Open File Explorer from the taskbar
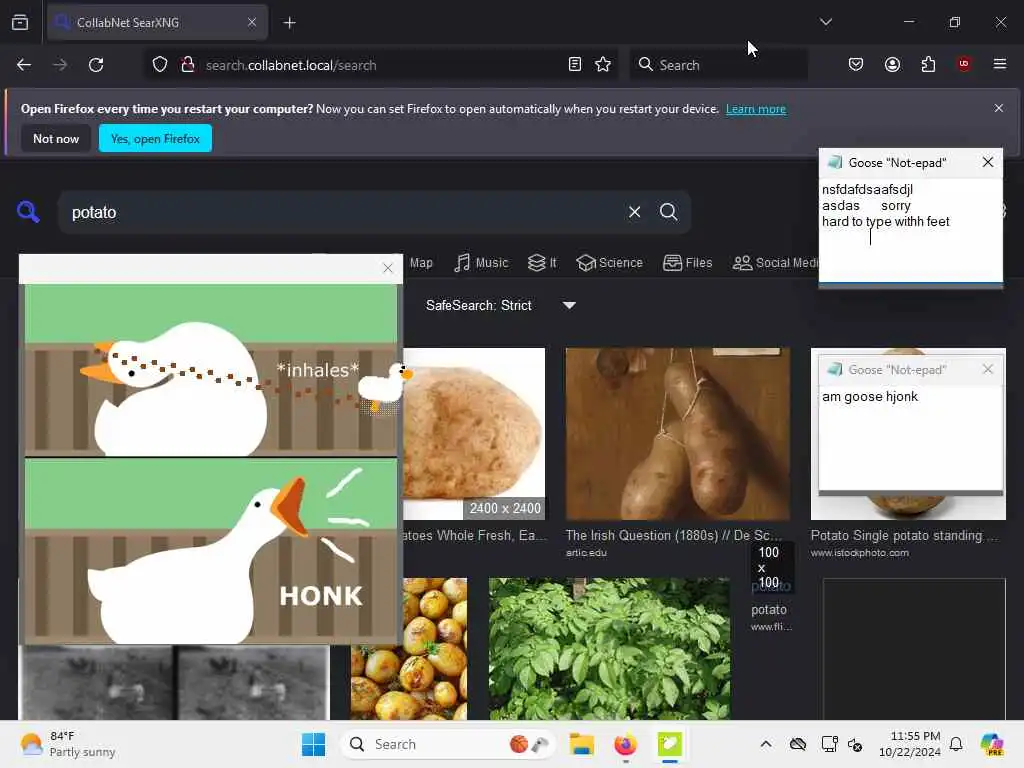1024x768 pixels. [581, 744]
